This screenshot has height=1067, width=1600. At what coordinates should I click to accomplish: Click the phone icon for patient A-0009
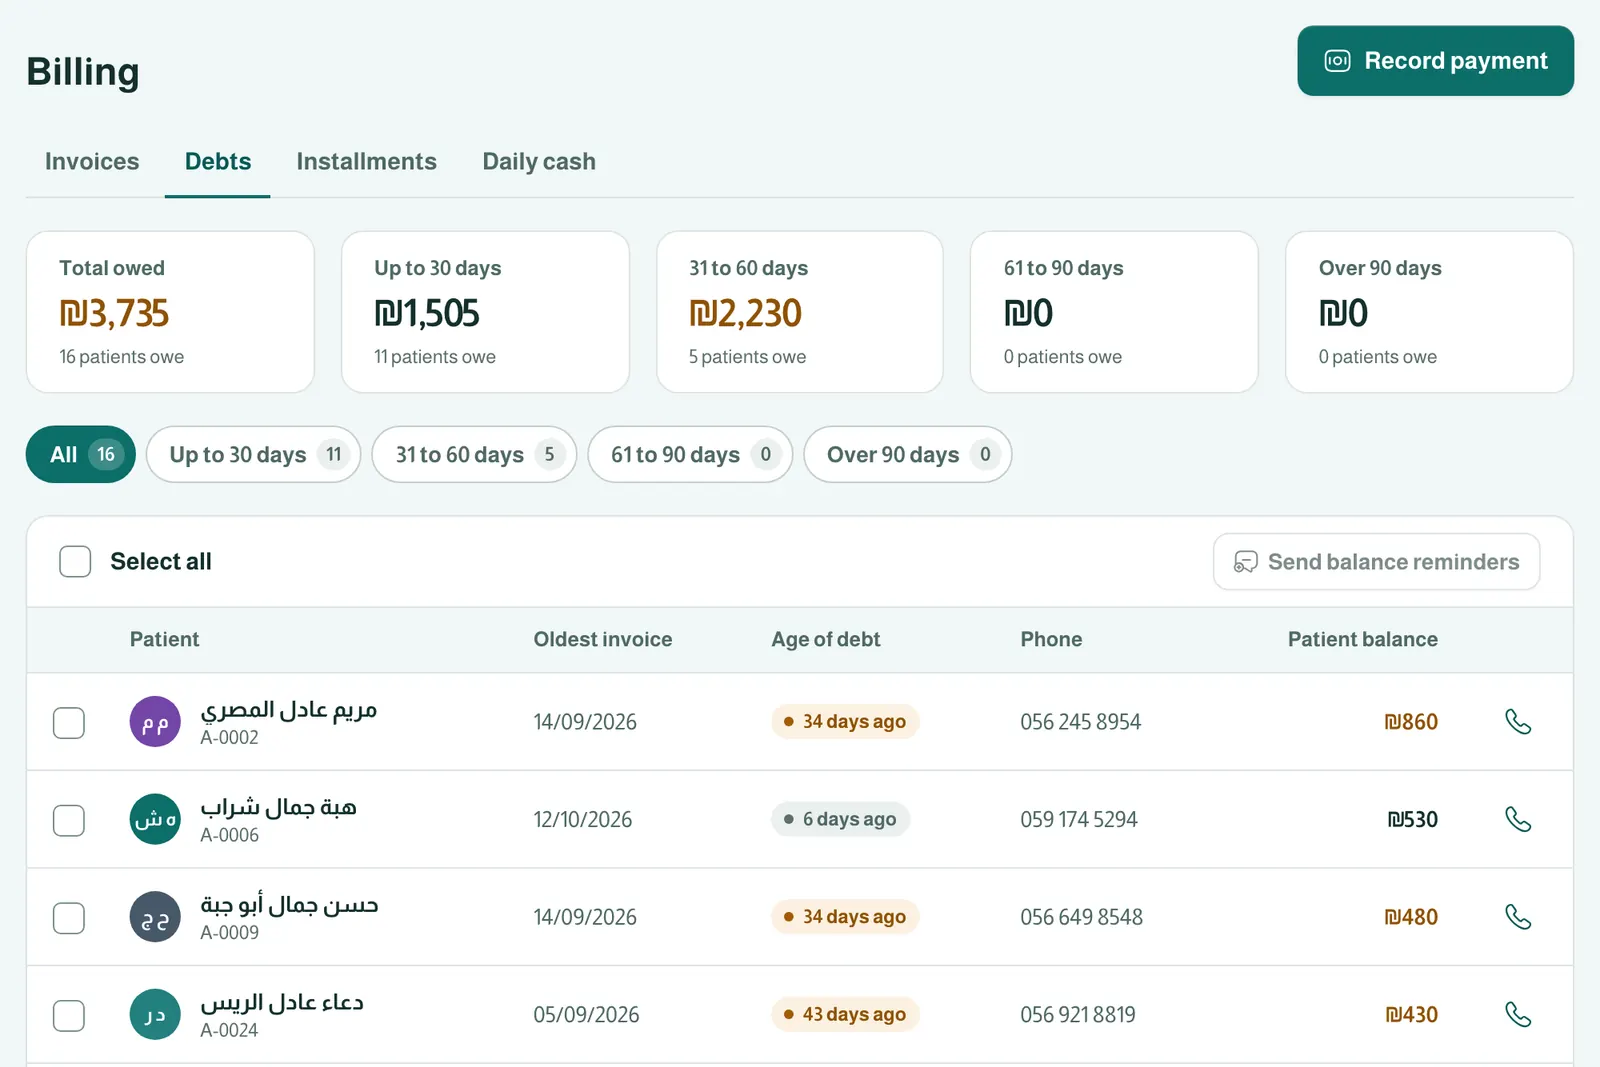pyautogui.click(x=1518, y=917)
